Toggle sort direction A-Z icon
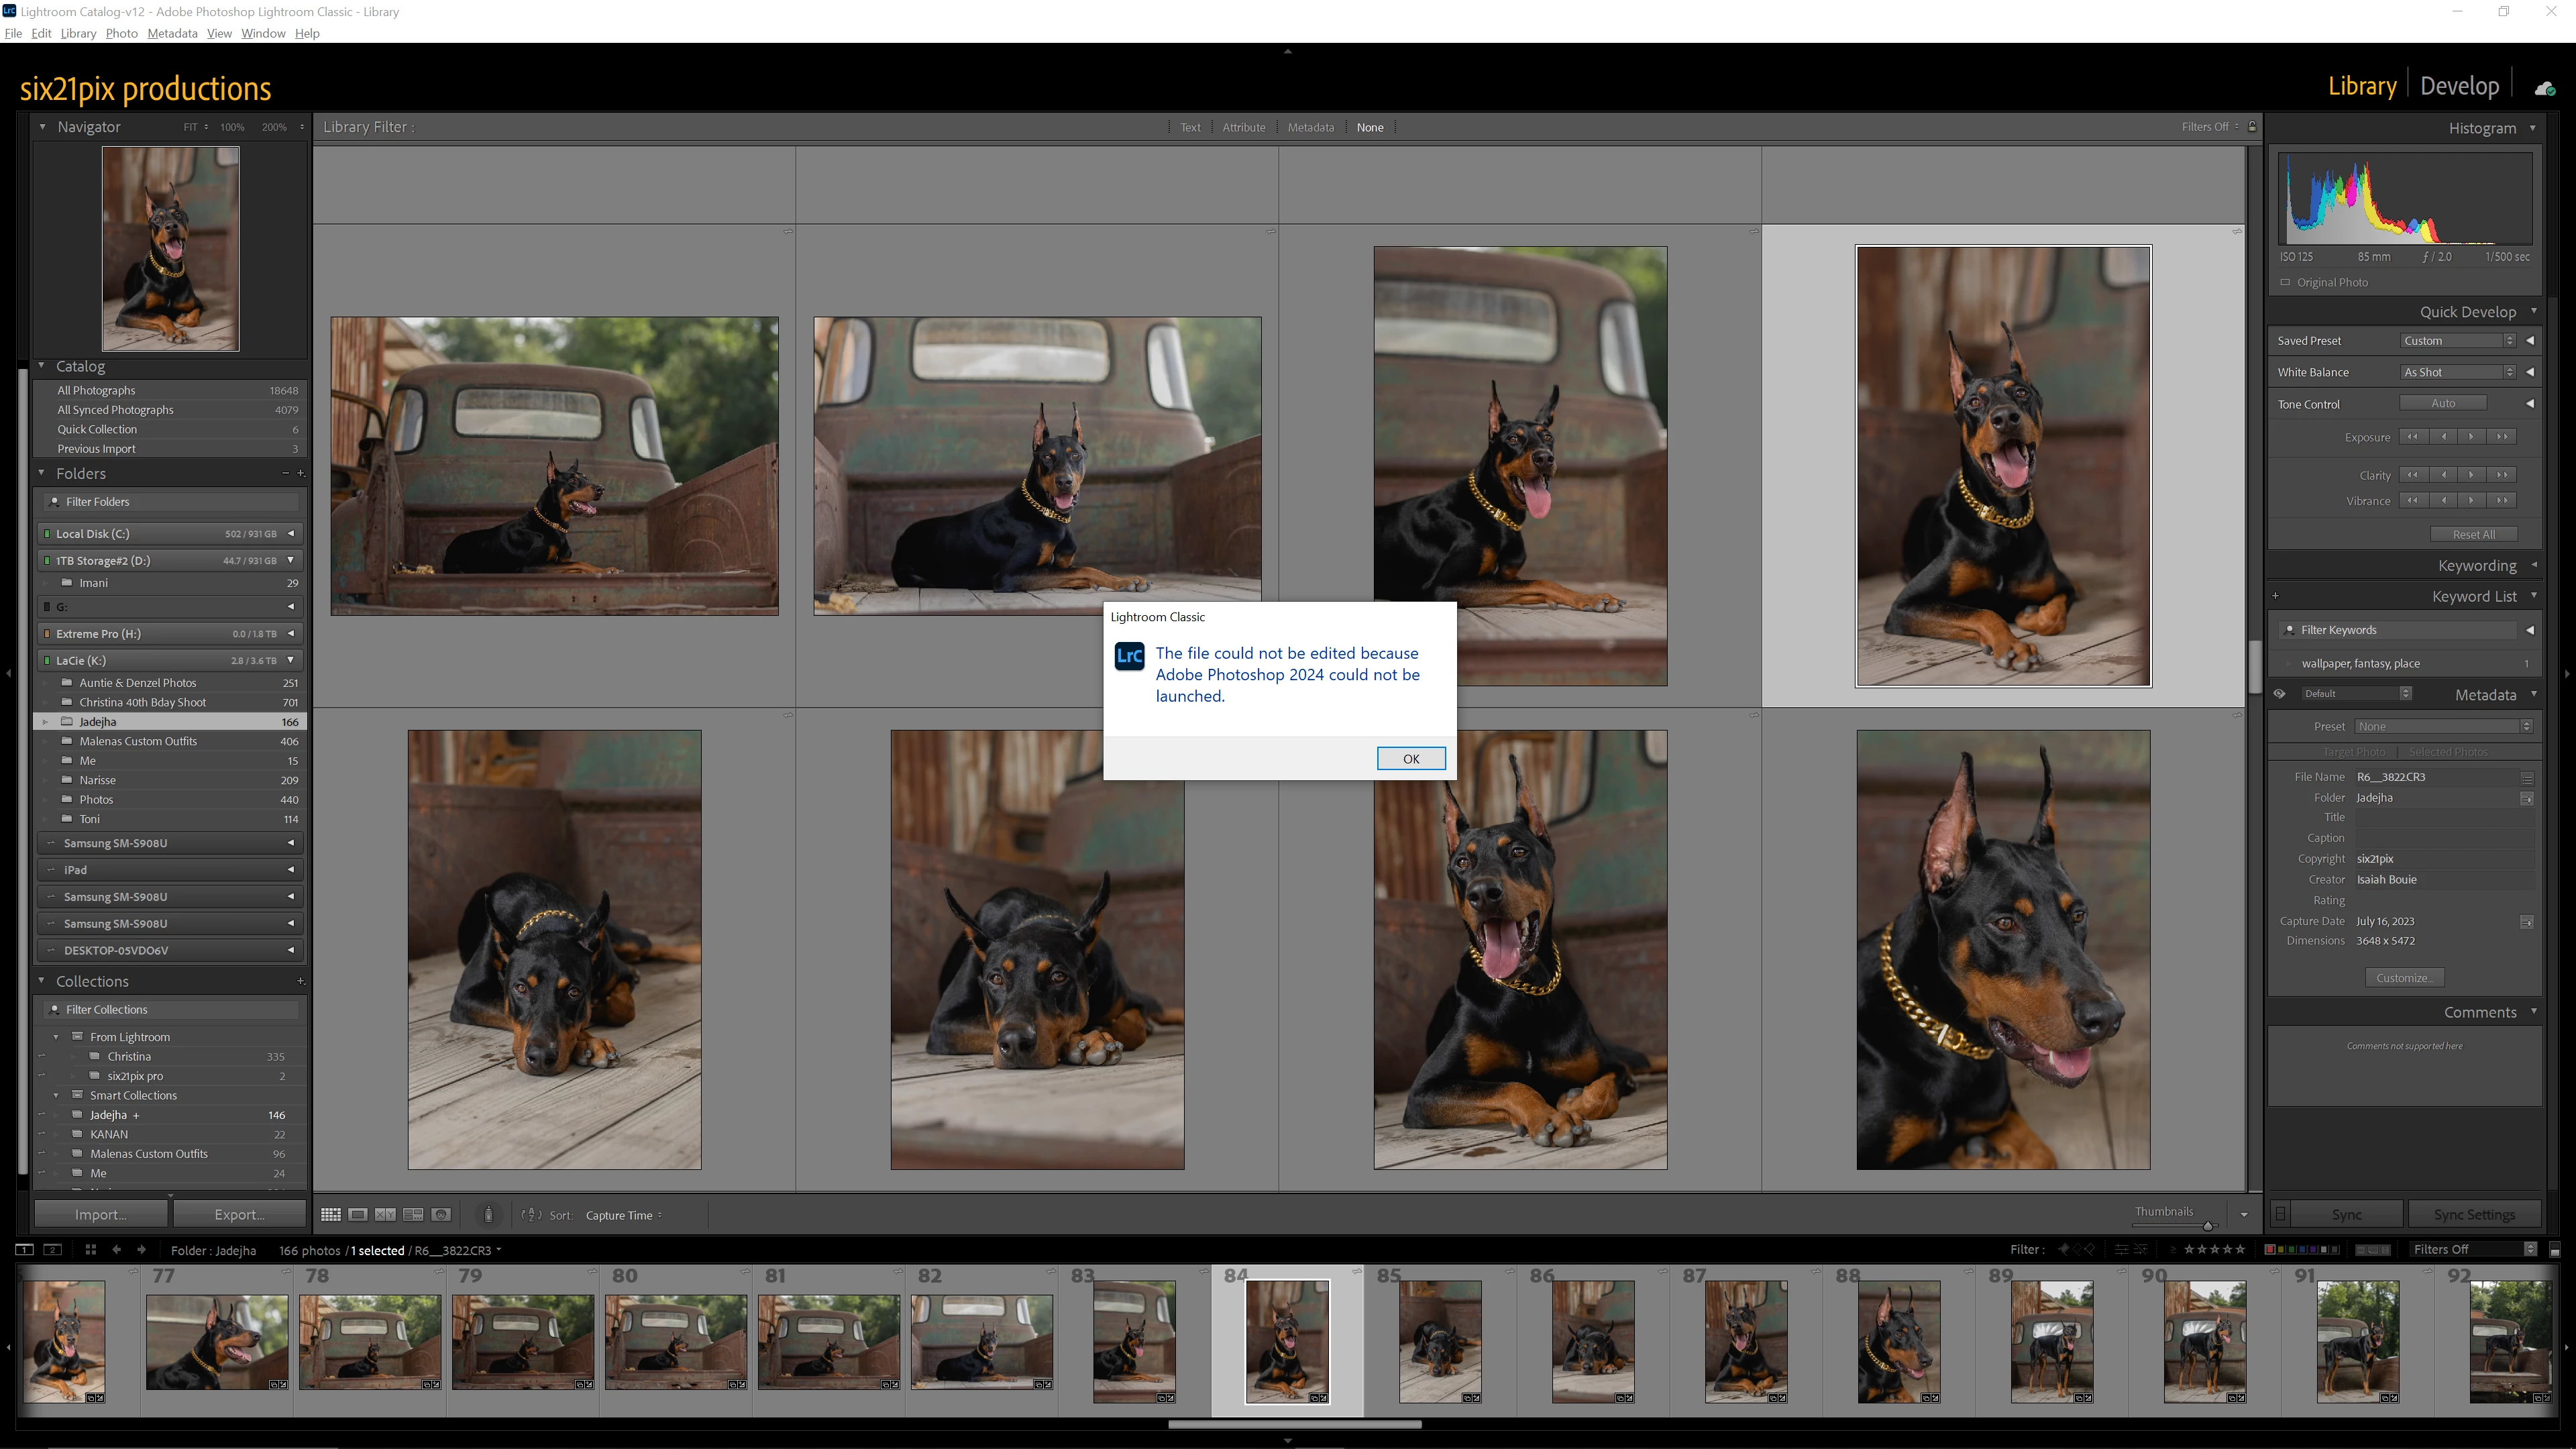Screen dimensions: 2576x1449 532,1214
